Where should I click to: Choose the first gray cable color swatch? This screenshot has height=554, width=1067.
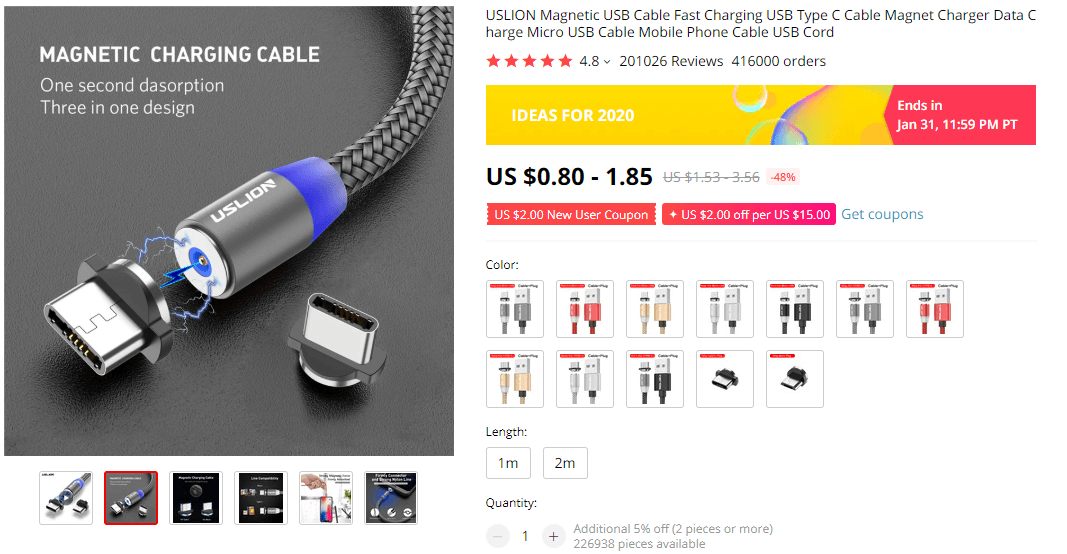(515, 309)
